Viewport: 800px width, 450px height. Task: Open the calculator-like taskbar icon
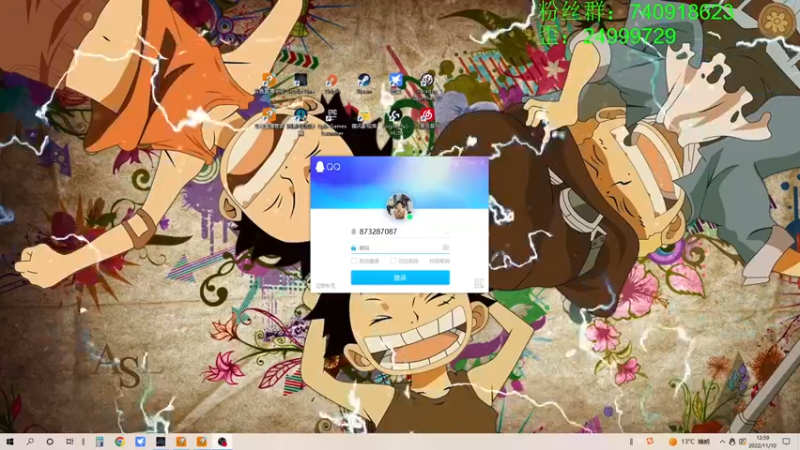(x=99, y=441)
